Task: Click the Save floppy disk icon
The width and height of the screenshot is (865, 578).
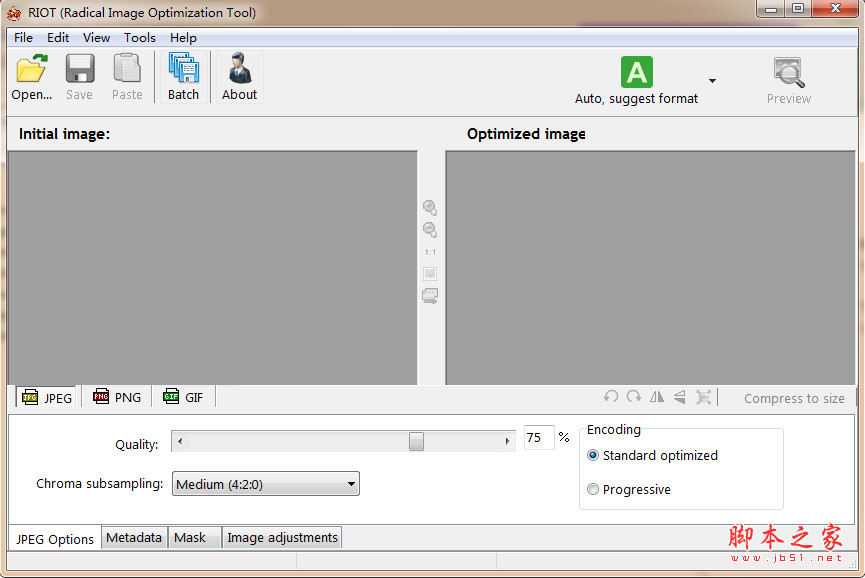Action: coord(79,68)
